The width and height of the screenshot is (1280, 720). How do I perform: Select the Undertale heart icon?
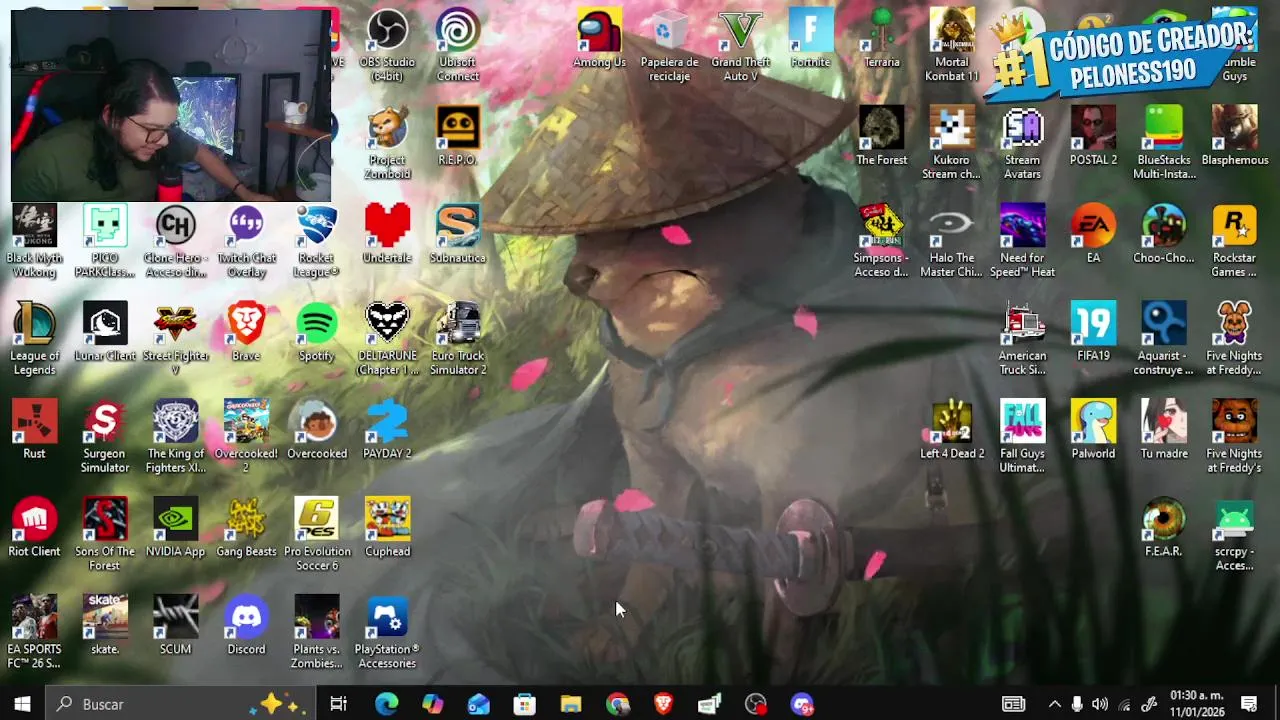tap(387, 235)
